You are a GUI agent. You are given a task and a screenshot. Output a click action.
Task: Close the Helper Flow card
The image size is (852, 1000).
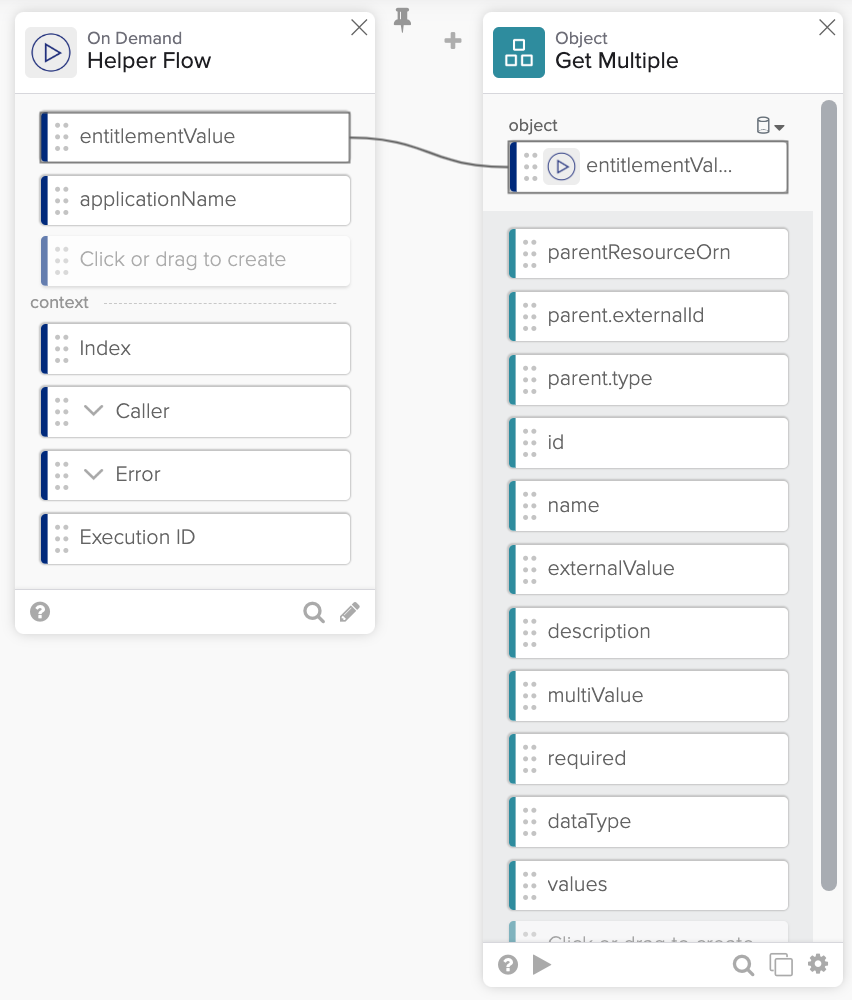click(x=360, y=27)
